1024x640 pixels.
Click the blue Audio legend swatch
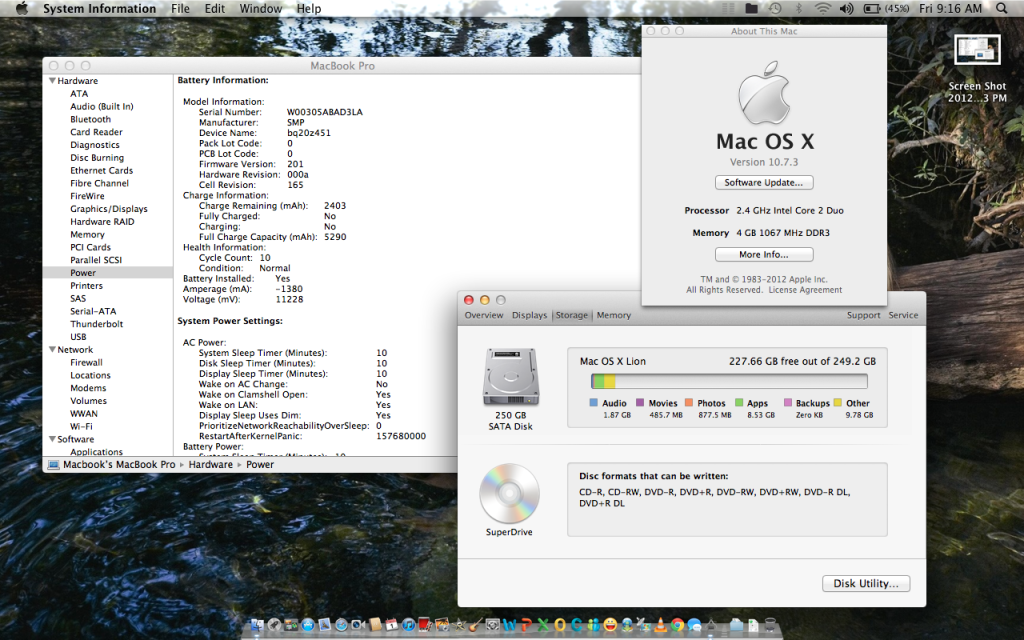(x=594, y=403)
